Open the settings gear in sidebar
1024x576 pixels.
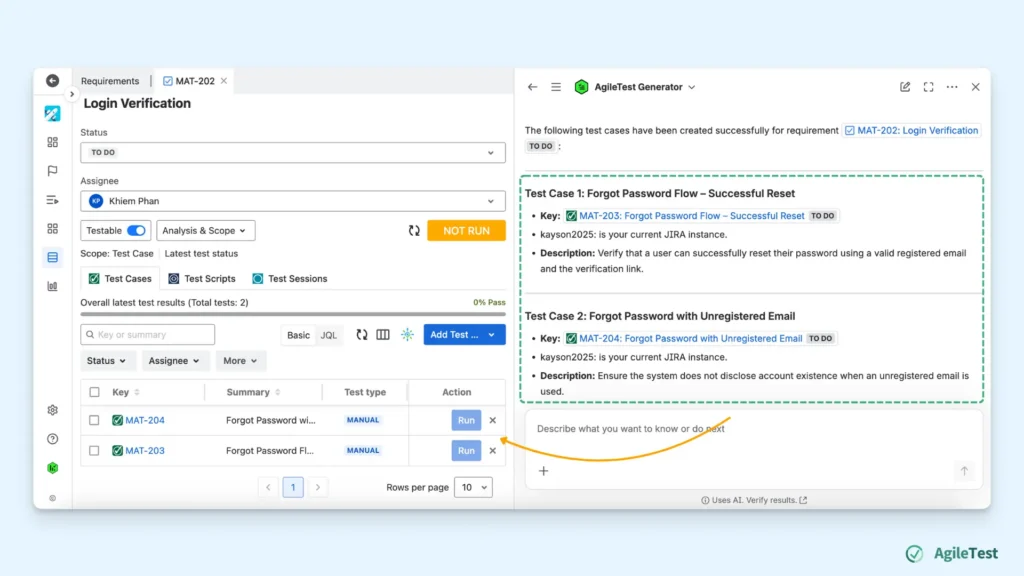(x=52, y=410)
